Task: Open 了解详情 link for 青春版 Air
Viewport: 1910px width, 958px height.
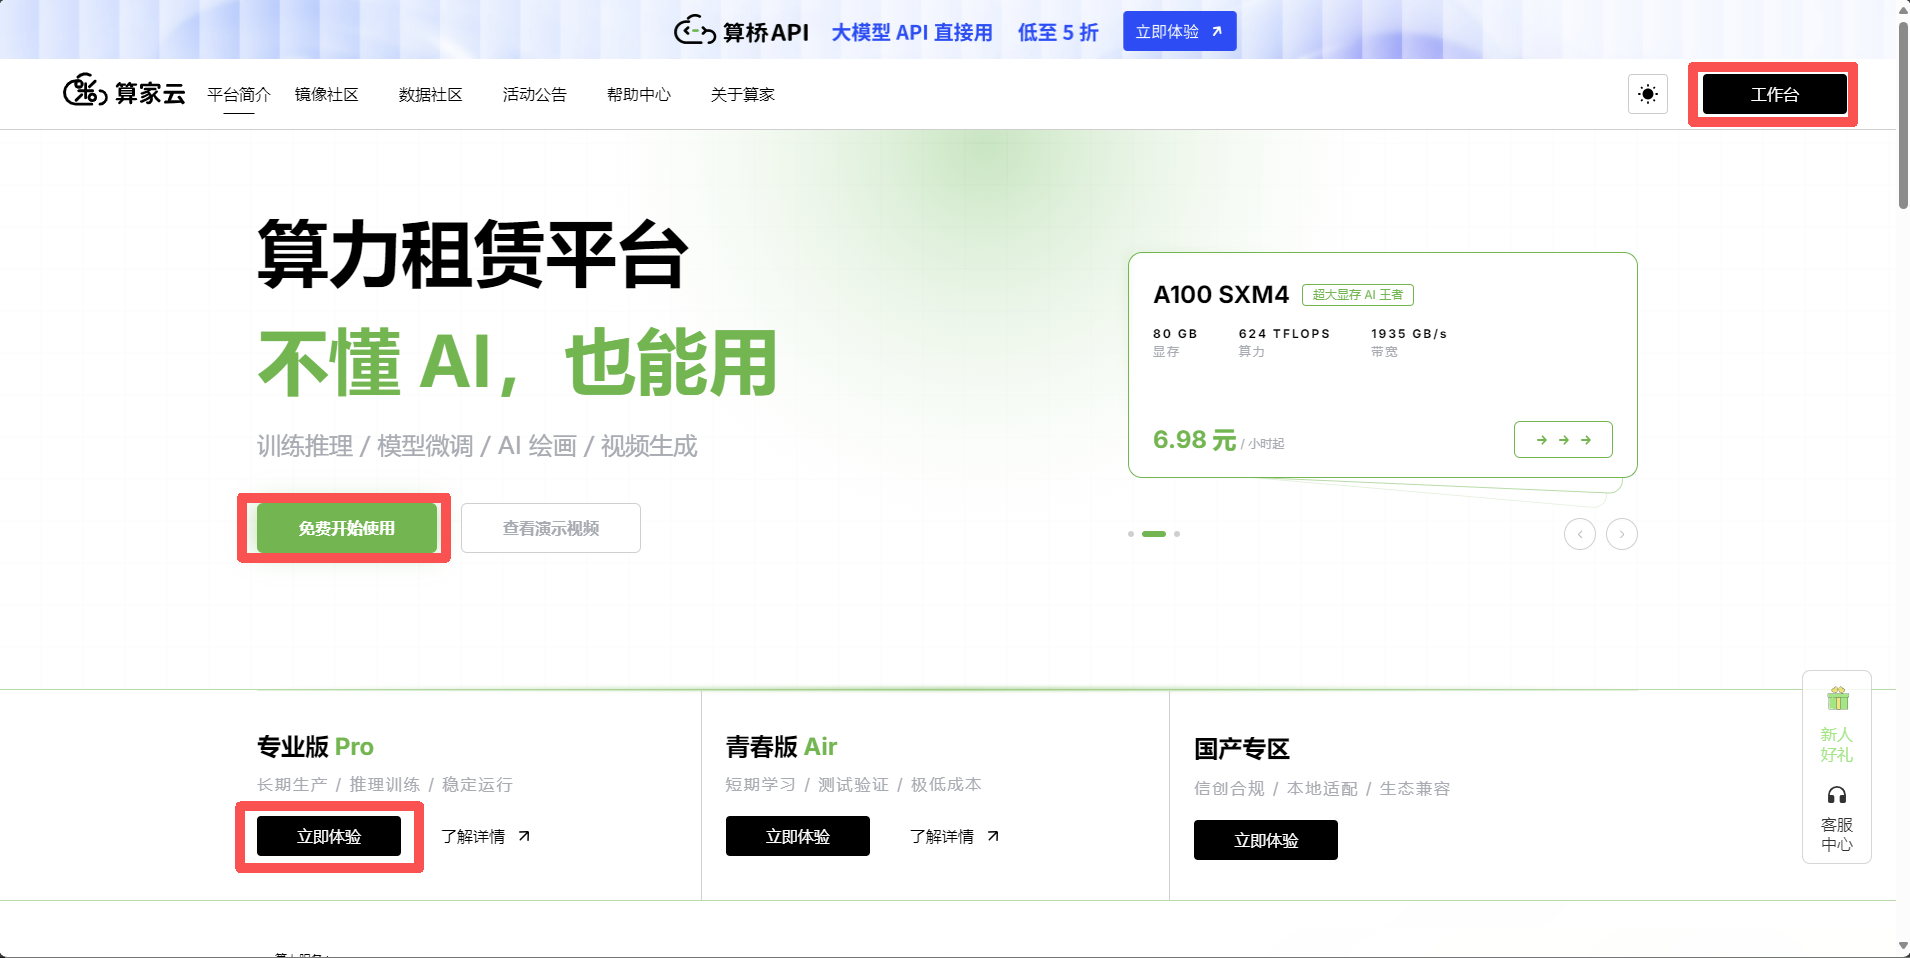Action: [x=955, y=836]
